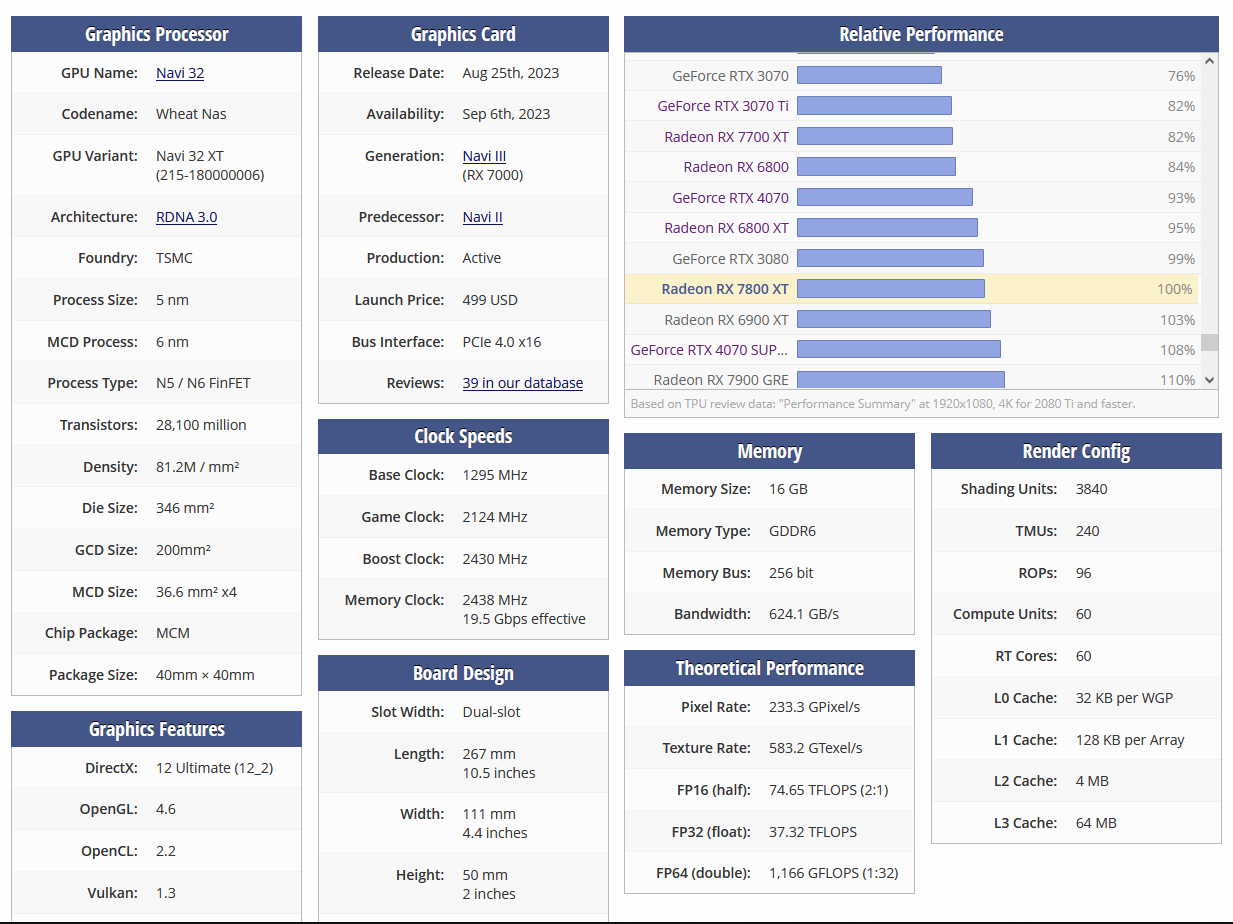This screenshot has height=924, width=1233.
Task: Open GeForce RTX 4070 performance entry
Action: click(x=730, y=198)
